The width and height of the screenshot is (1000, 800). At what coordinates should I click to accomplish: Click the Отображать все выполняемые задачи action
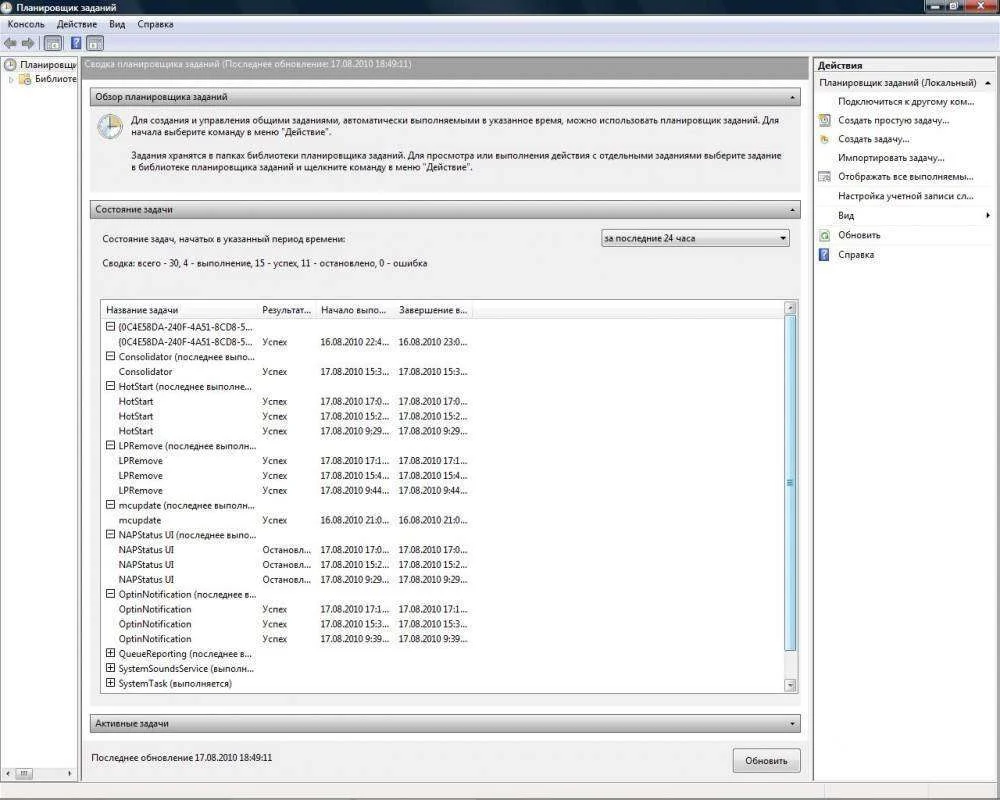click(x=906, y=177)
